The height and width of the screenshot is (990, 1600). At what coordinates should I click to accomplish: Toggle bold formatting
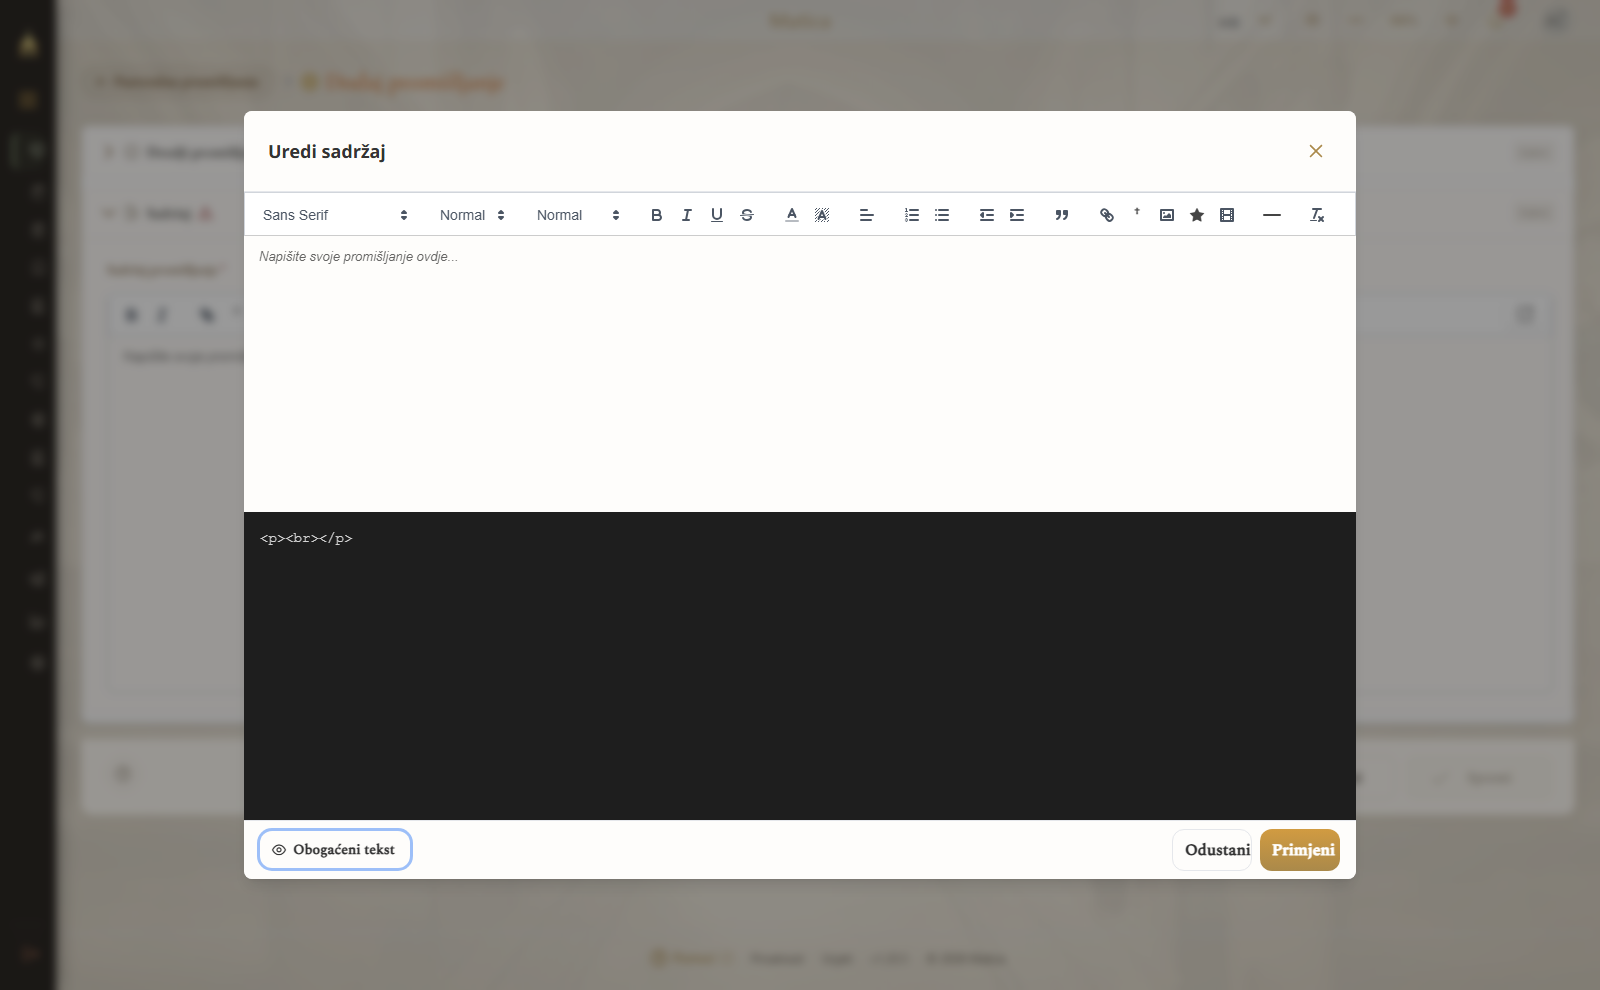(656, 215)
